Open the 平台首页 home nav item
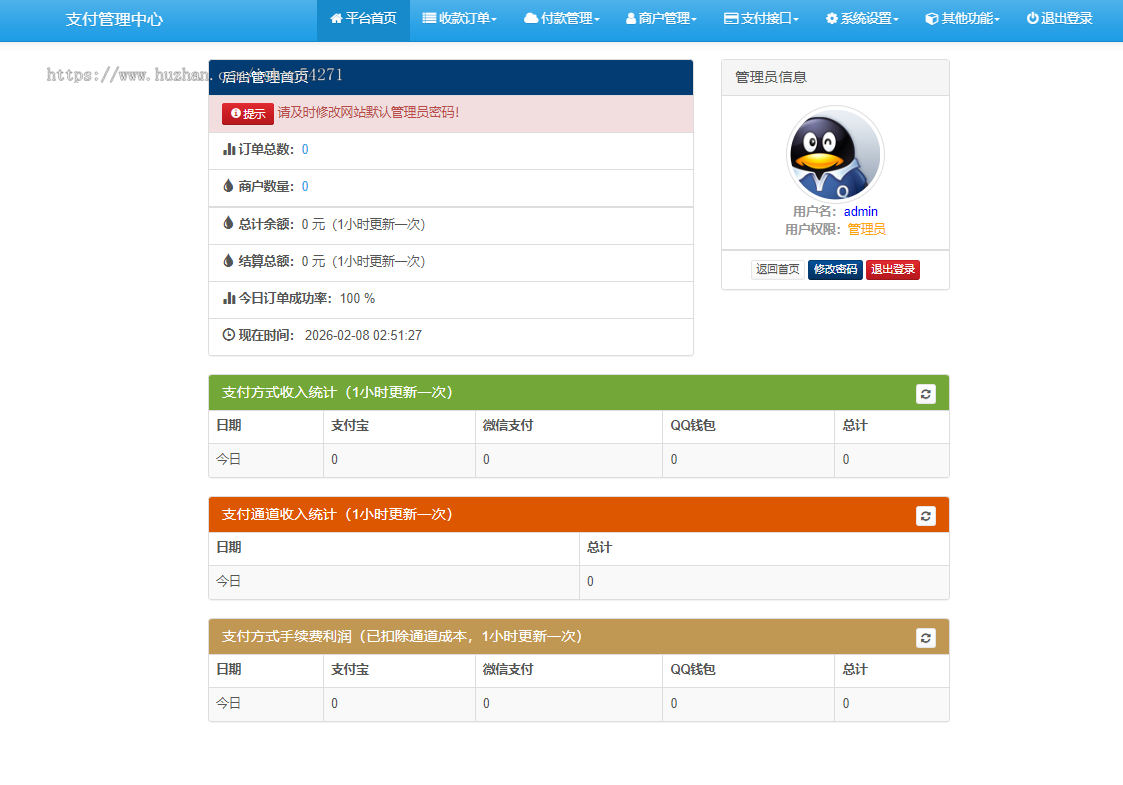Image resolution: width=1123 pixels, height=785 pixels. point(363,19)
